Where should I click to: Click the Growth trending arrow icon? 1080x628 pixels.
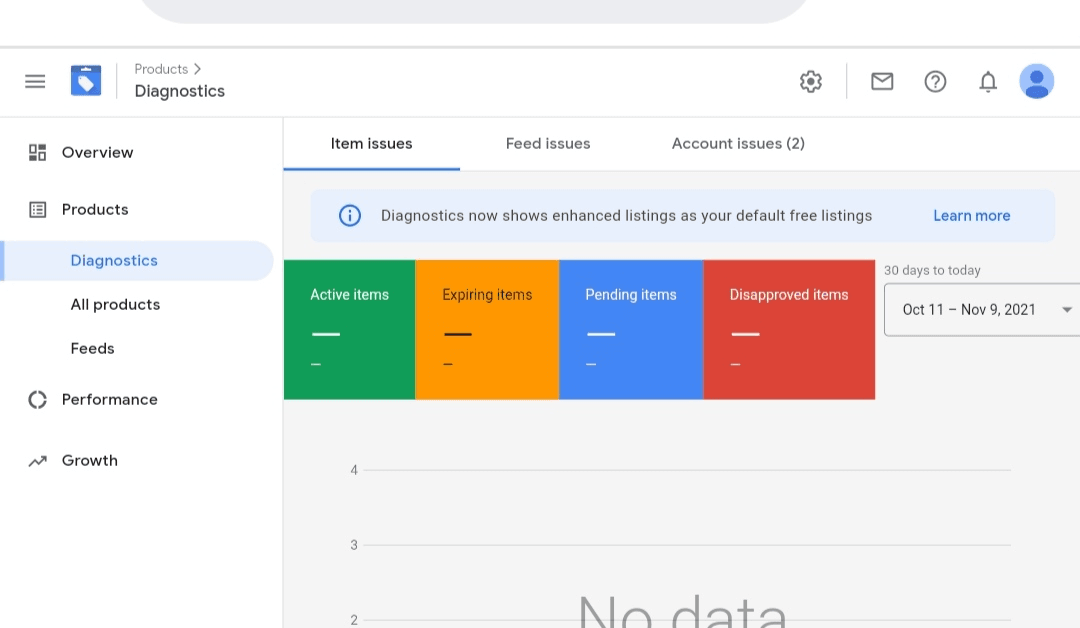point(37,460)
